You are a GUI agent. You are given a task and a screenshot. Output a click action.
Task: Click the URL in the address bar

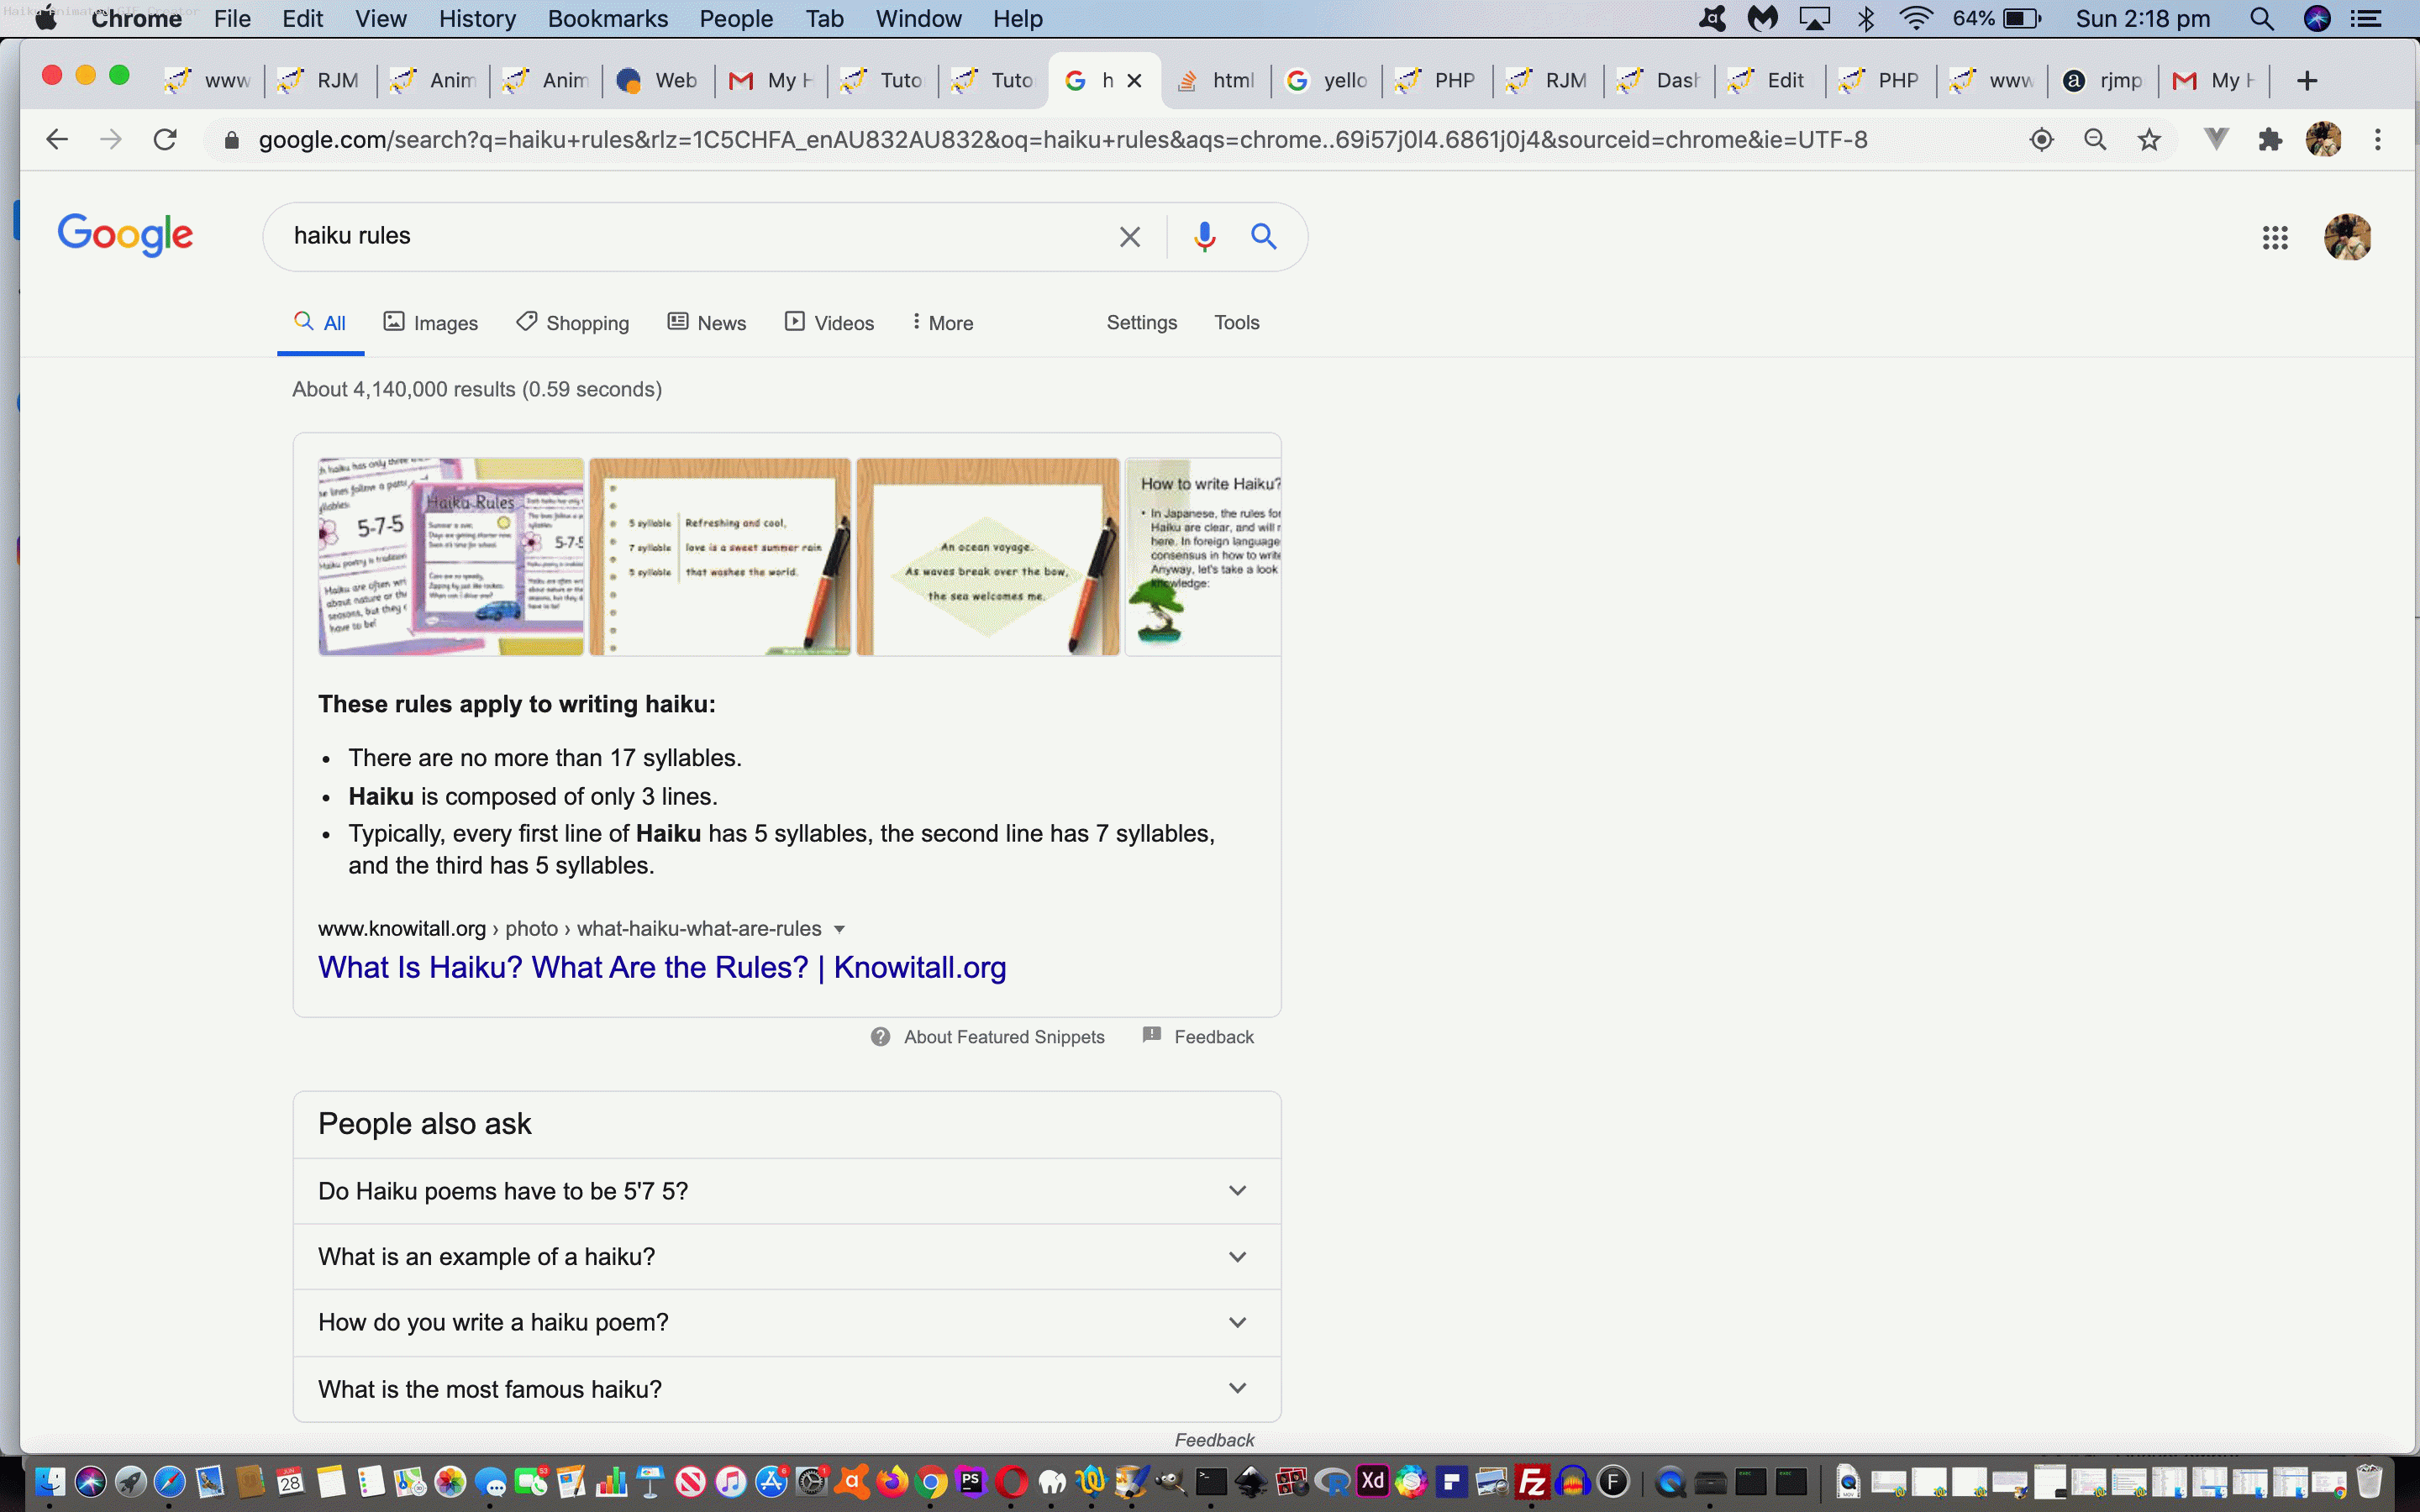[x=1063, y=140]
